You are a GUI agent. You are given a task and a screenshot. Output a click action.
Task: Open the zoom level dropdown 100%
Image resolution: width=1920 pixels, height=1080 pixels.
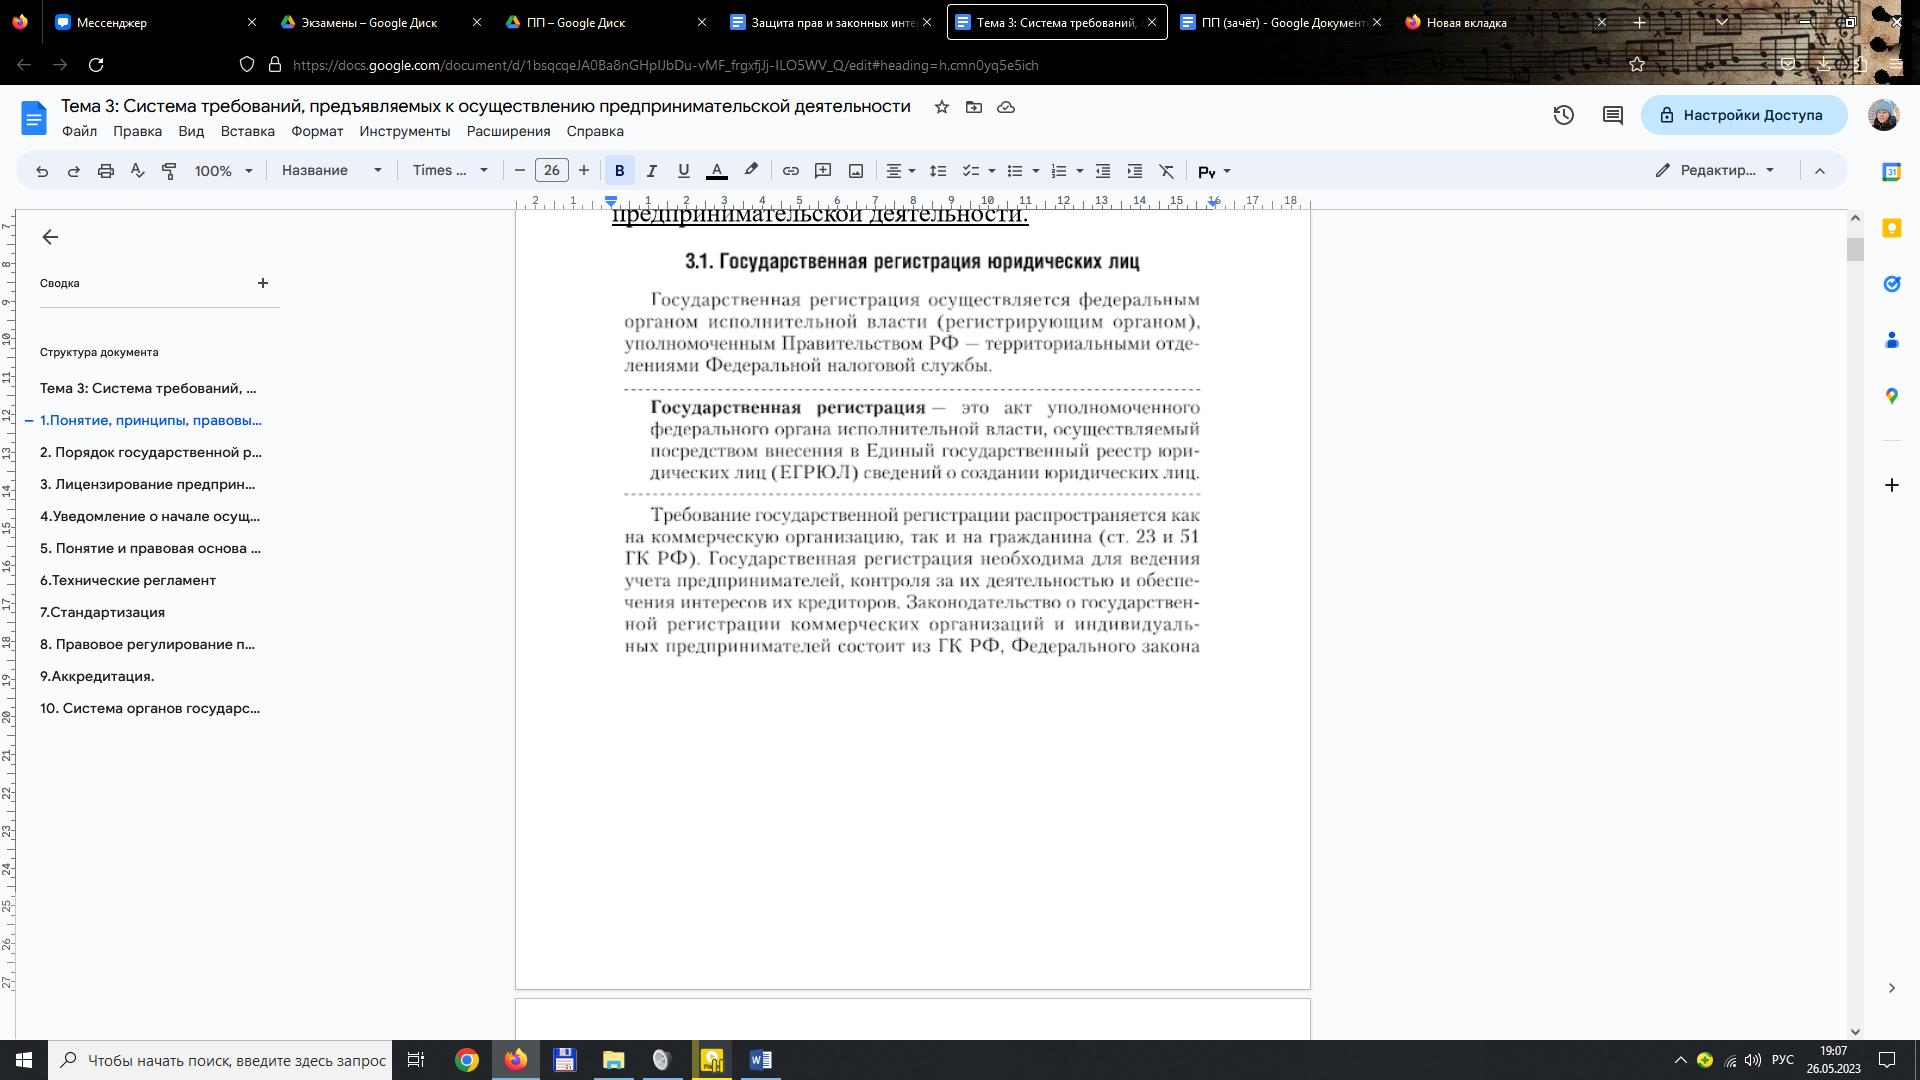[x=224, y=171]
